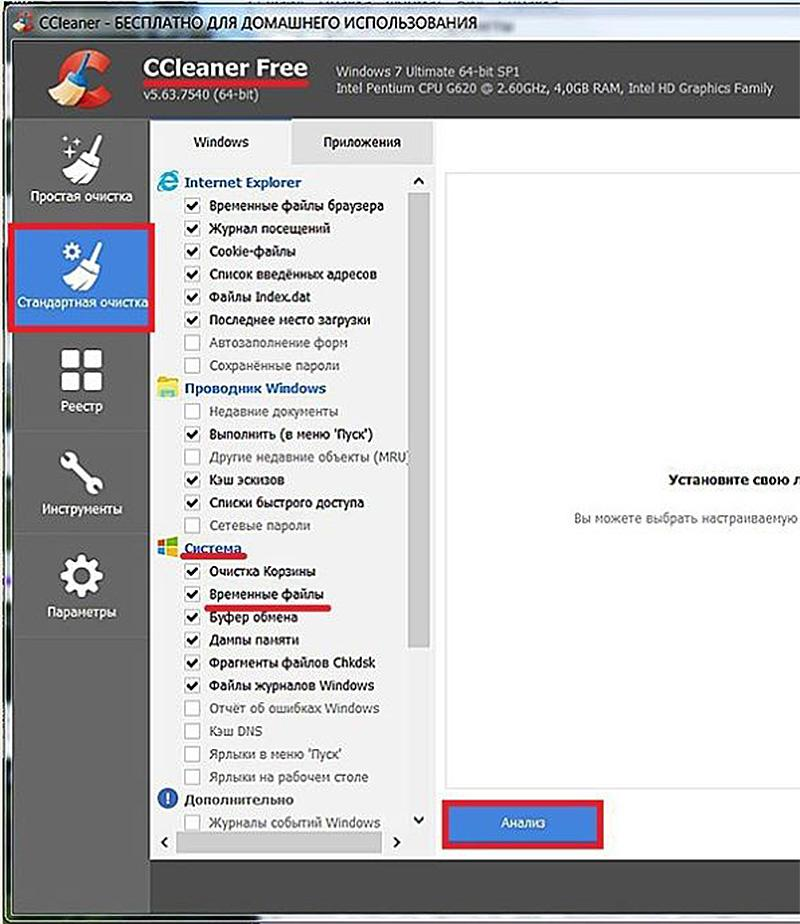
Task: Click the Дополнительно exclamation icon
Action: (168, 799)
